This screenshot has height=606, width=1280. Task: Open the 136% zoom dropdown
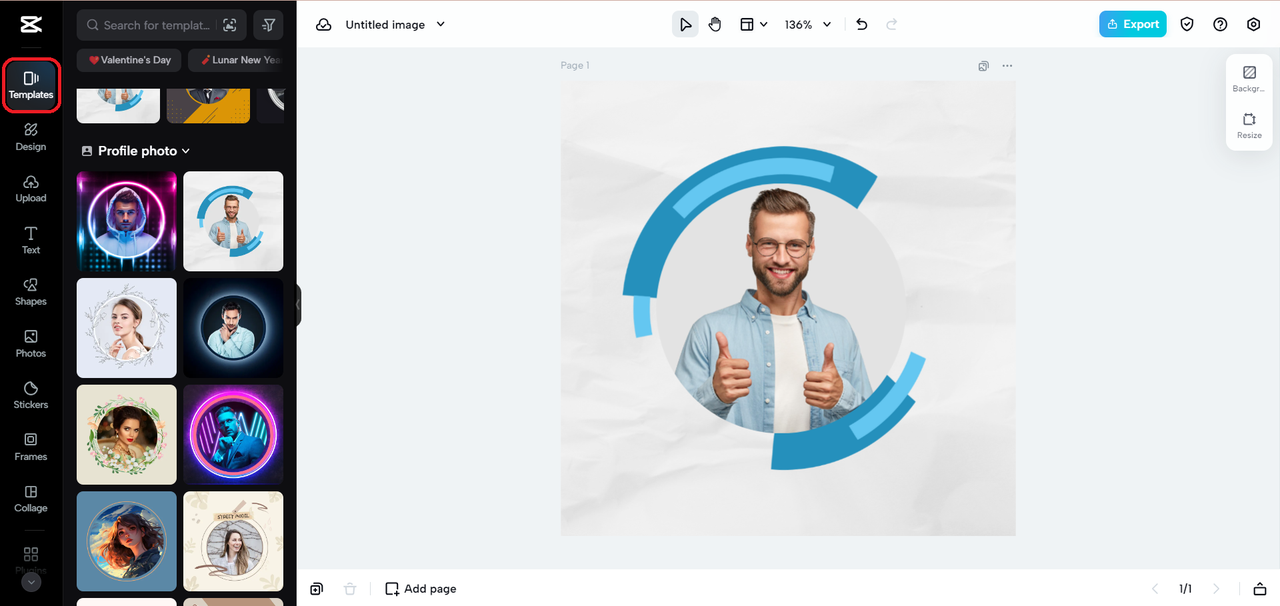(808, 24)
